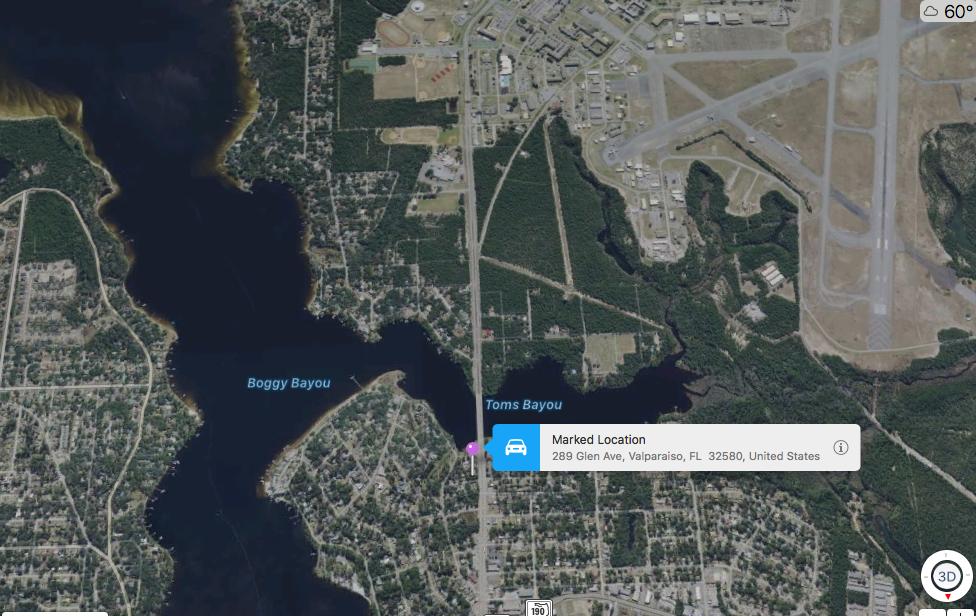Click the Route 190 highway shield
Image resolution: width=976 pixels, height=616 pixels.
(x=538, y=609)
